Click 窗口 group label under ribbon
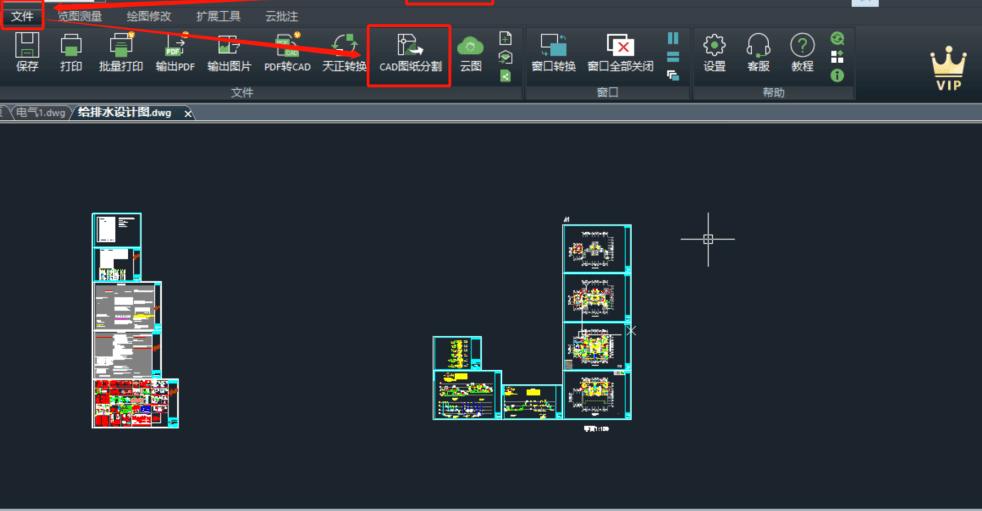 tap(607, 93)
